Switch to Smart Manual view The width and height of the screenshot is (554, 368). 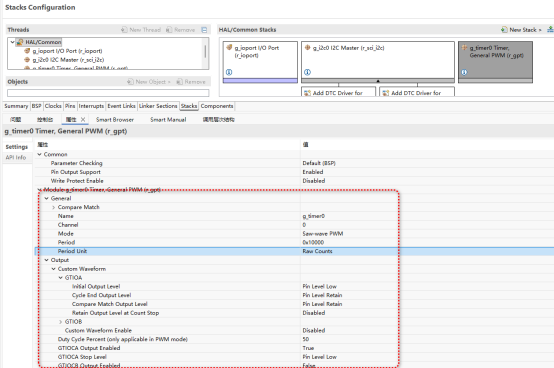point(168,120)
